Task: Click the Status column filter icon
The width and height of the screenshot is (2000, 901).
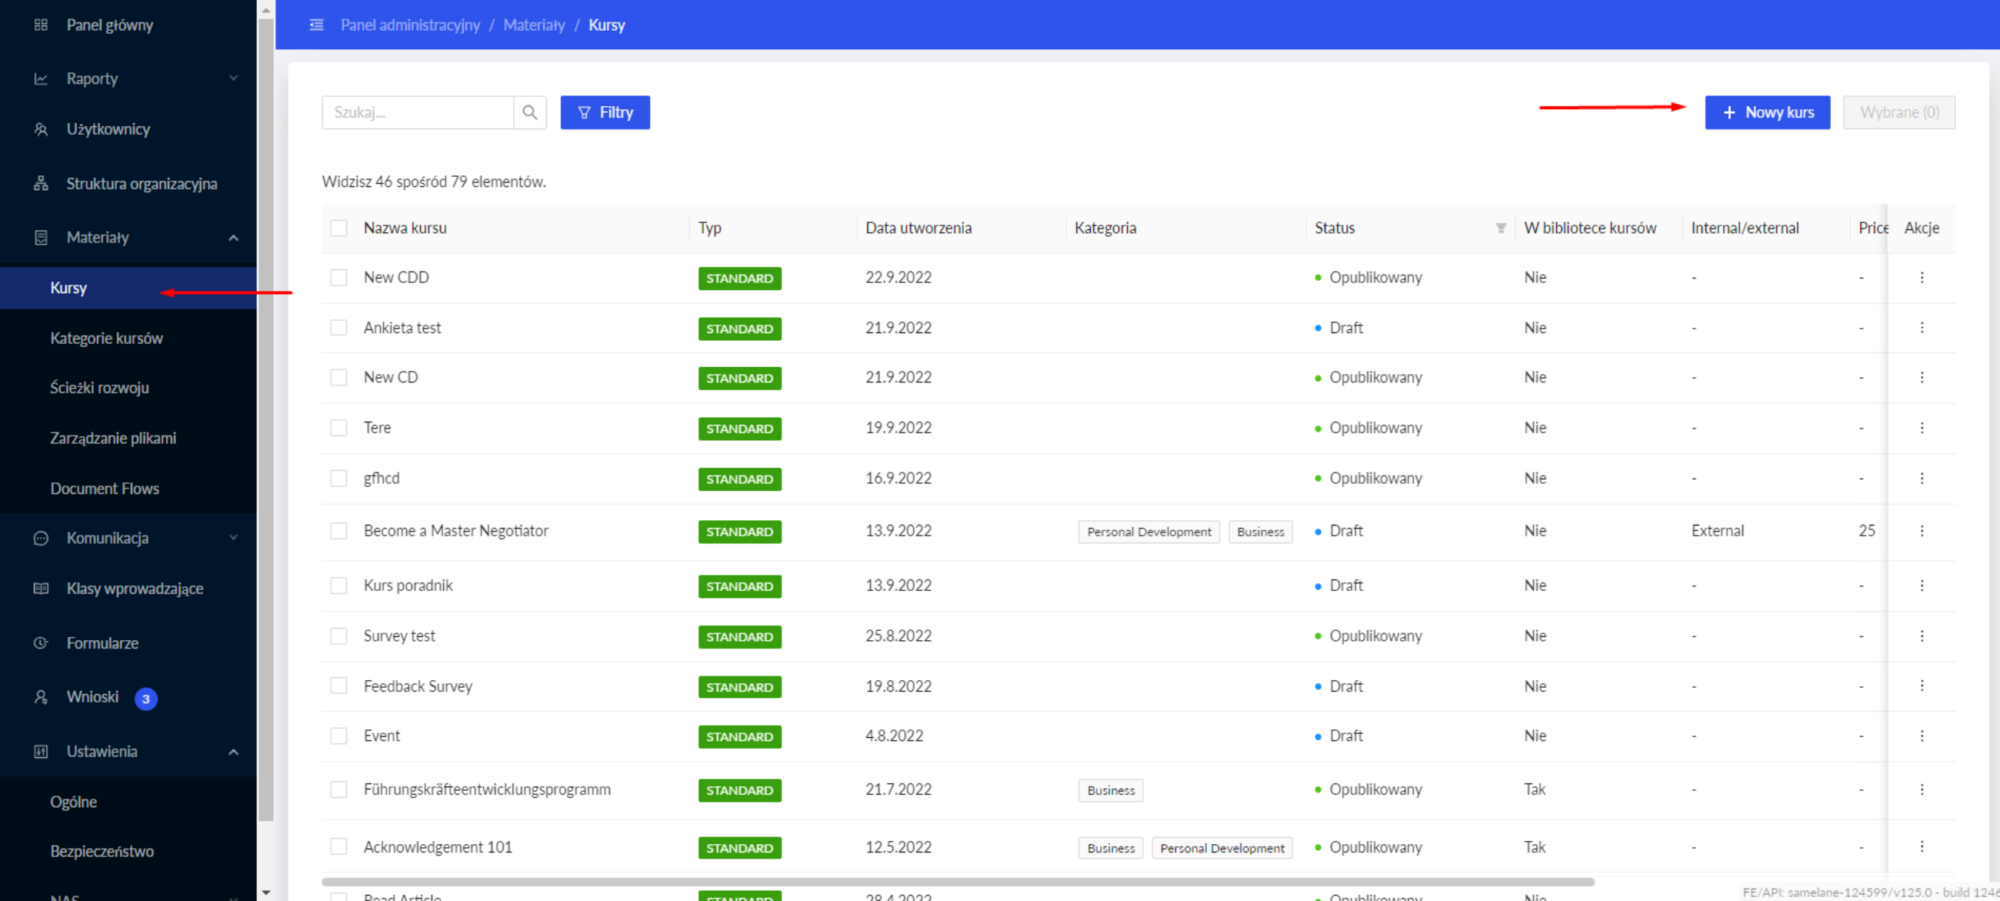Action: coord(1500,228)
